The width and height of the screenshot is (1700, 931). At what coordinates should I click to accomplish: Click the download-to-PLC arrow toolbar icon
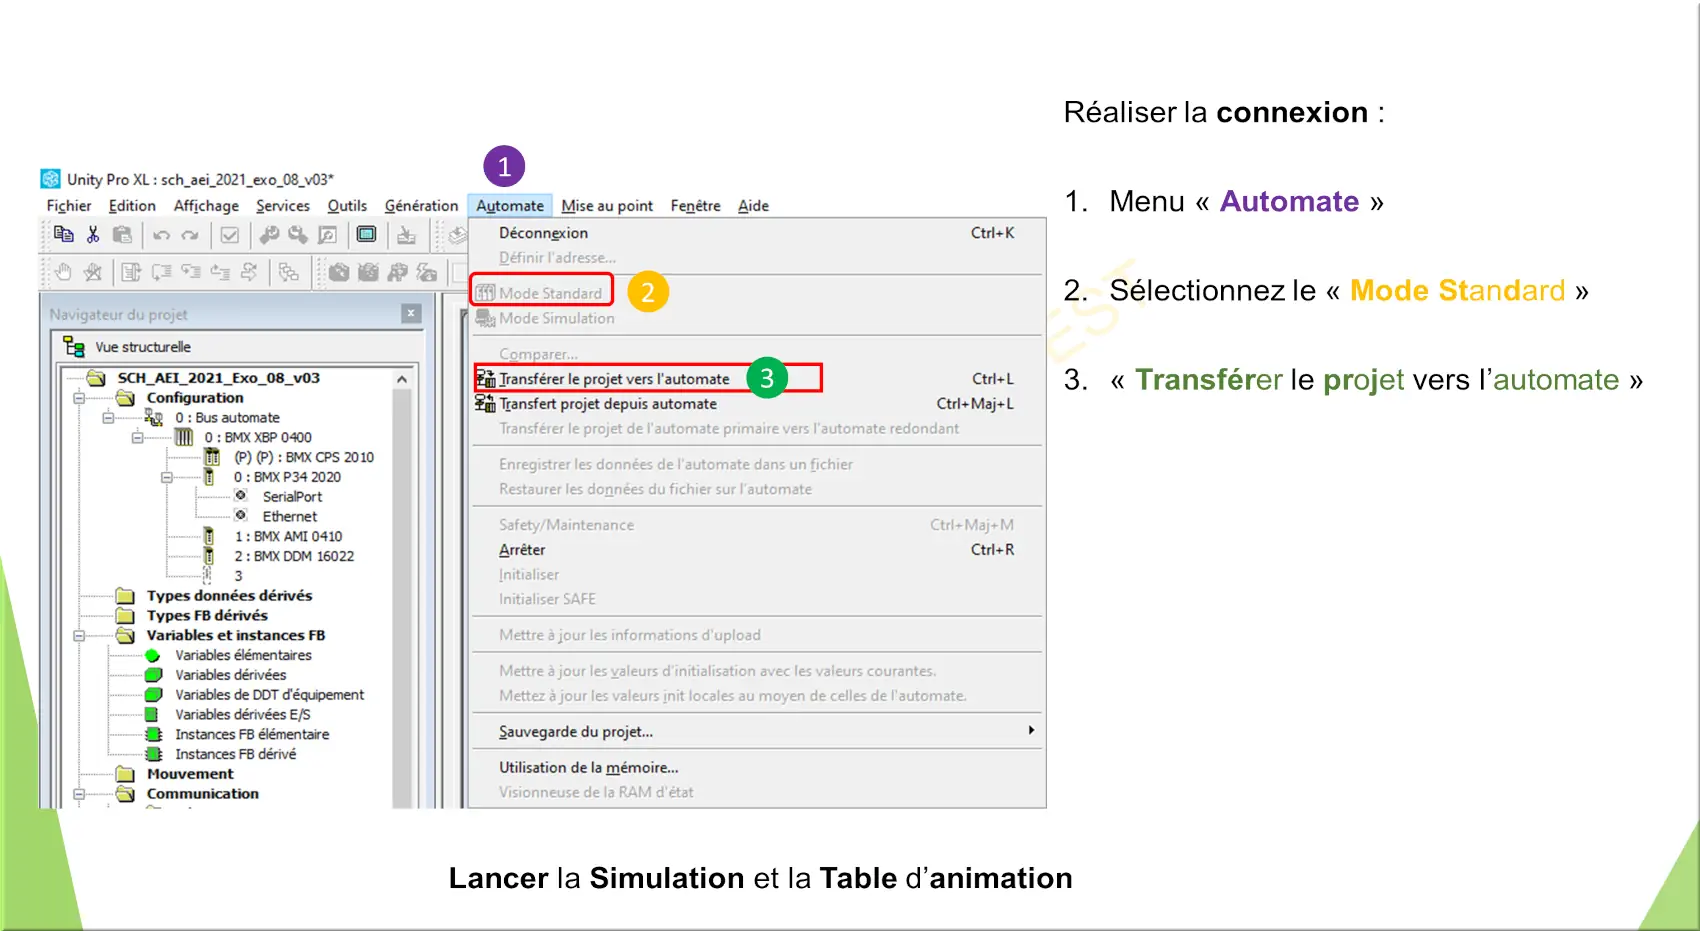[406, 234]
